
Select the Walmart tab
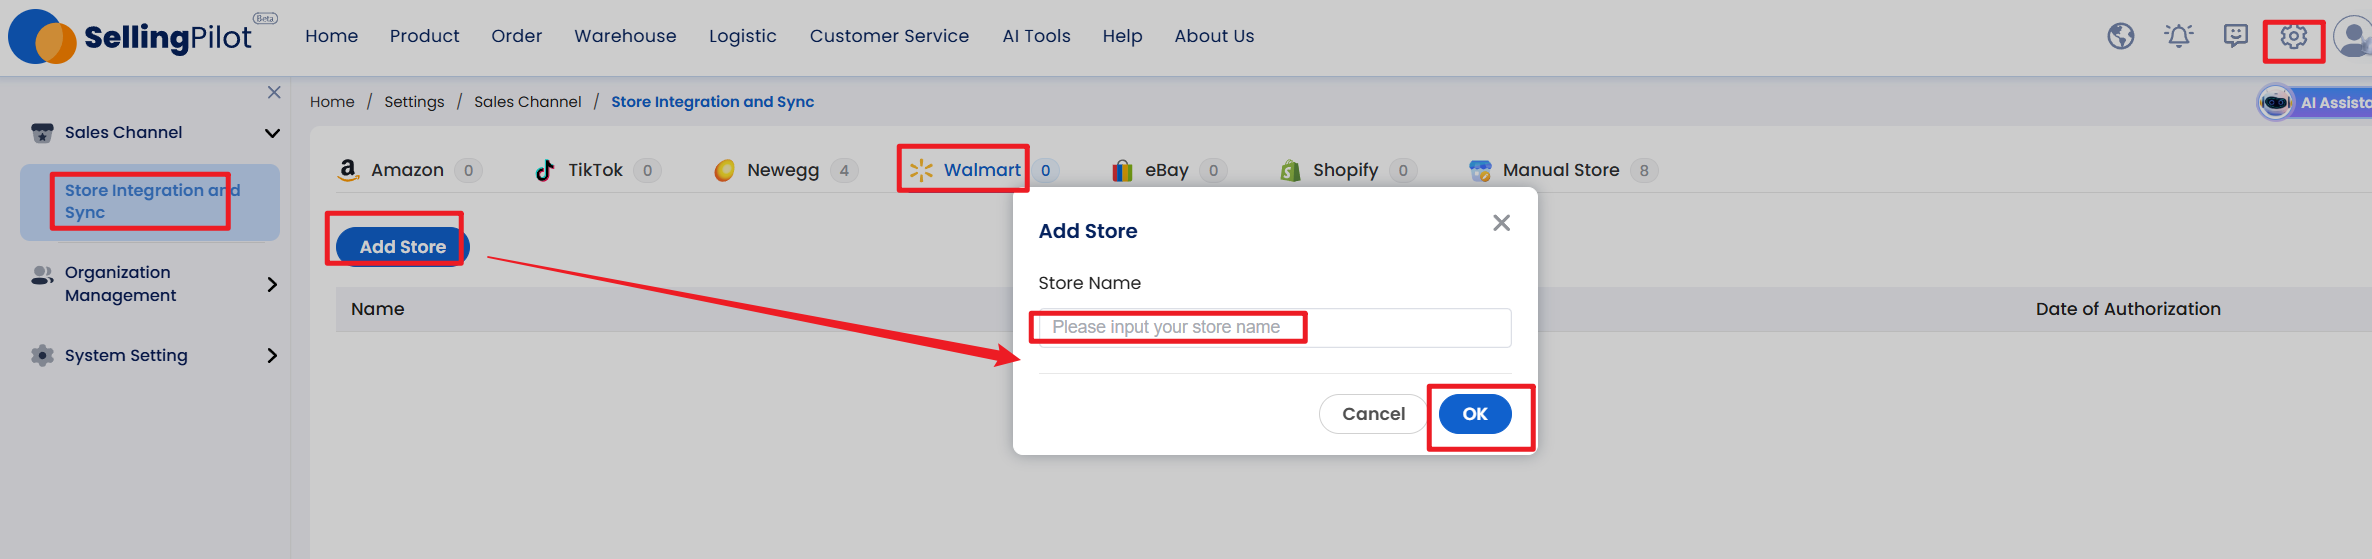984,170
